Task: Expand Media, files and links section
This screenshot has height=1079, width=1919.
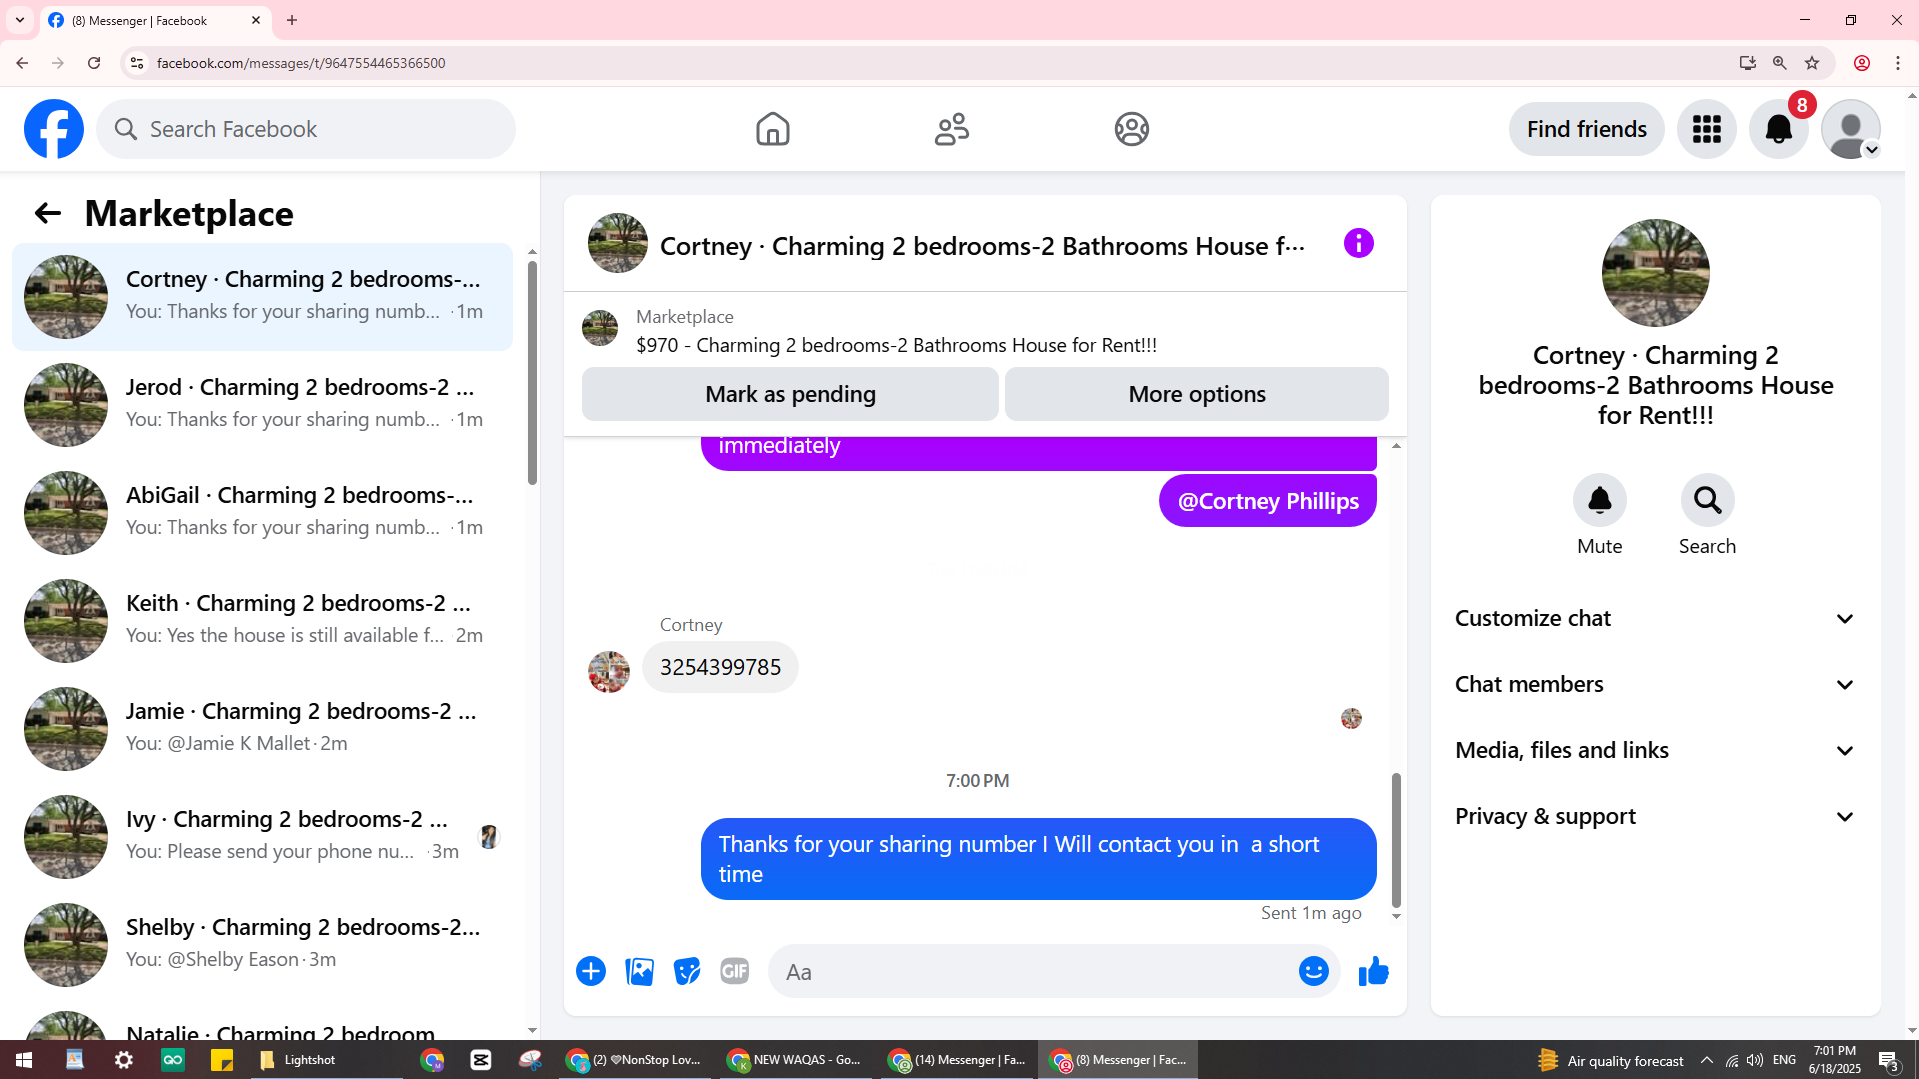Action: pyautogui.click(x=1656, y=750)
